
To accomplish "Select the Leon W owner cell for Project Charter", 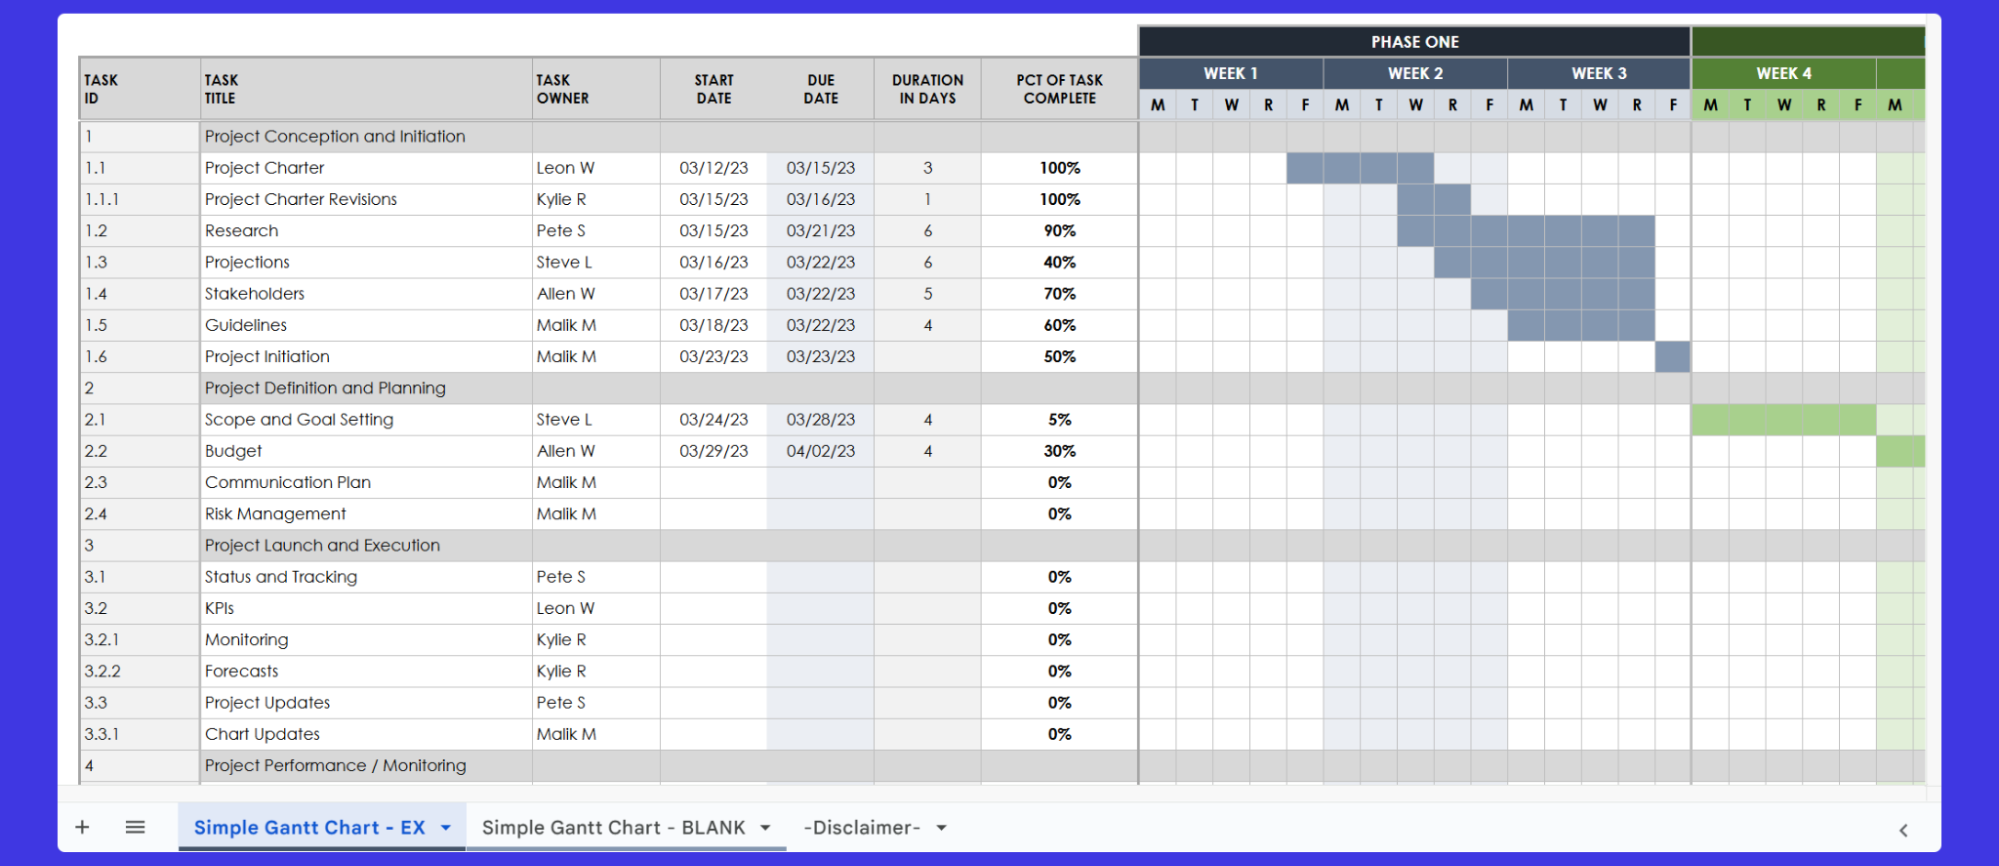I will pyautogui.click(x=596, y=168).
